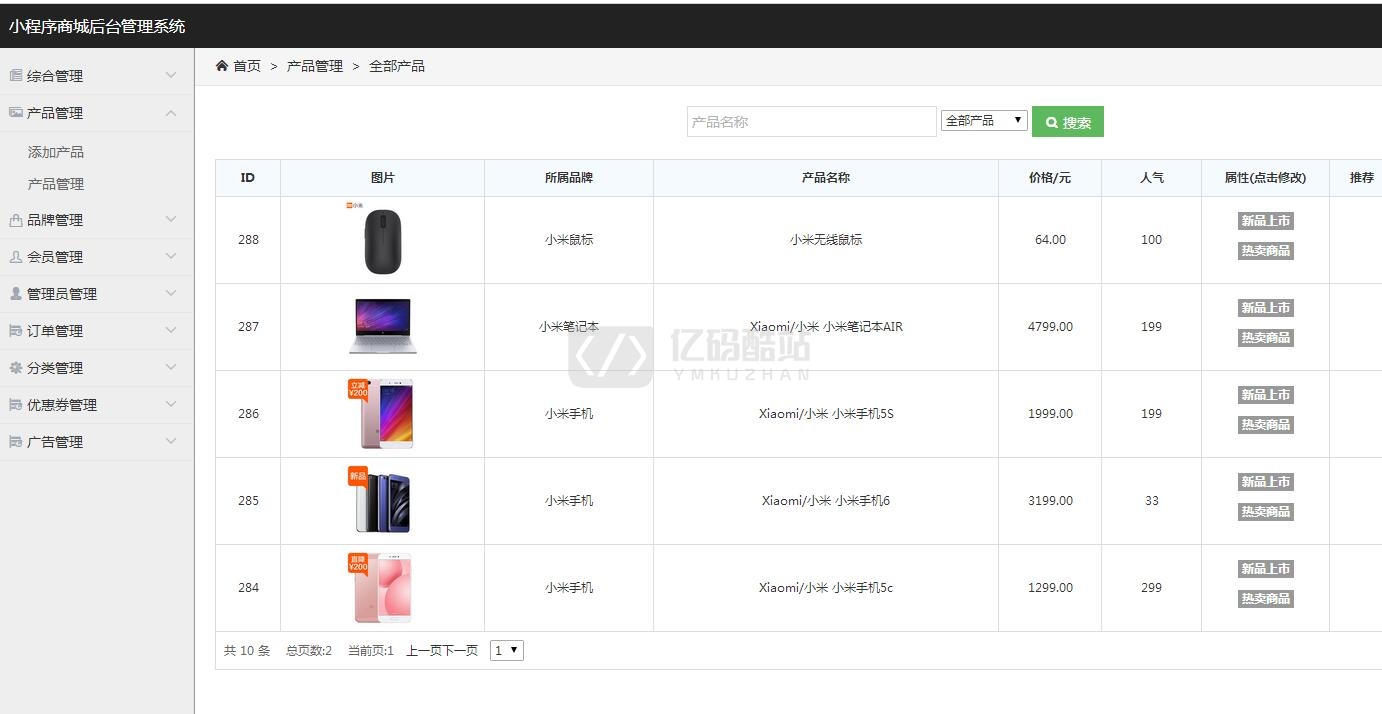
Task: Click the 属性(点击修改) column header
Action: (1265, 178)
